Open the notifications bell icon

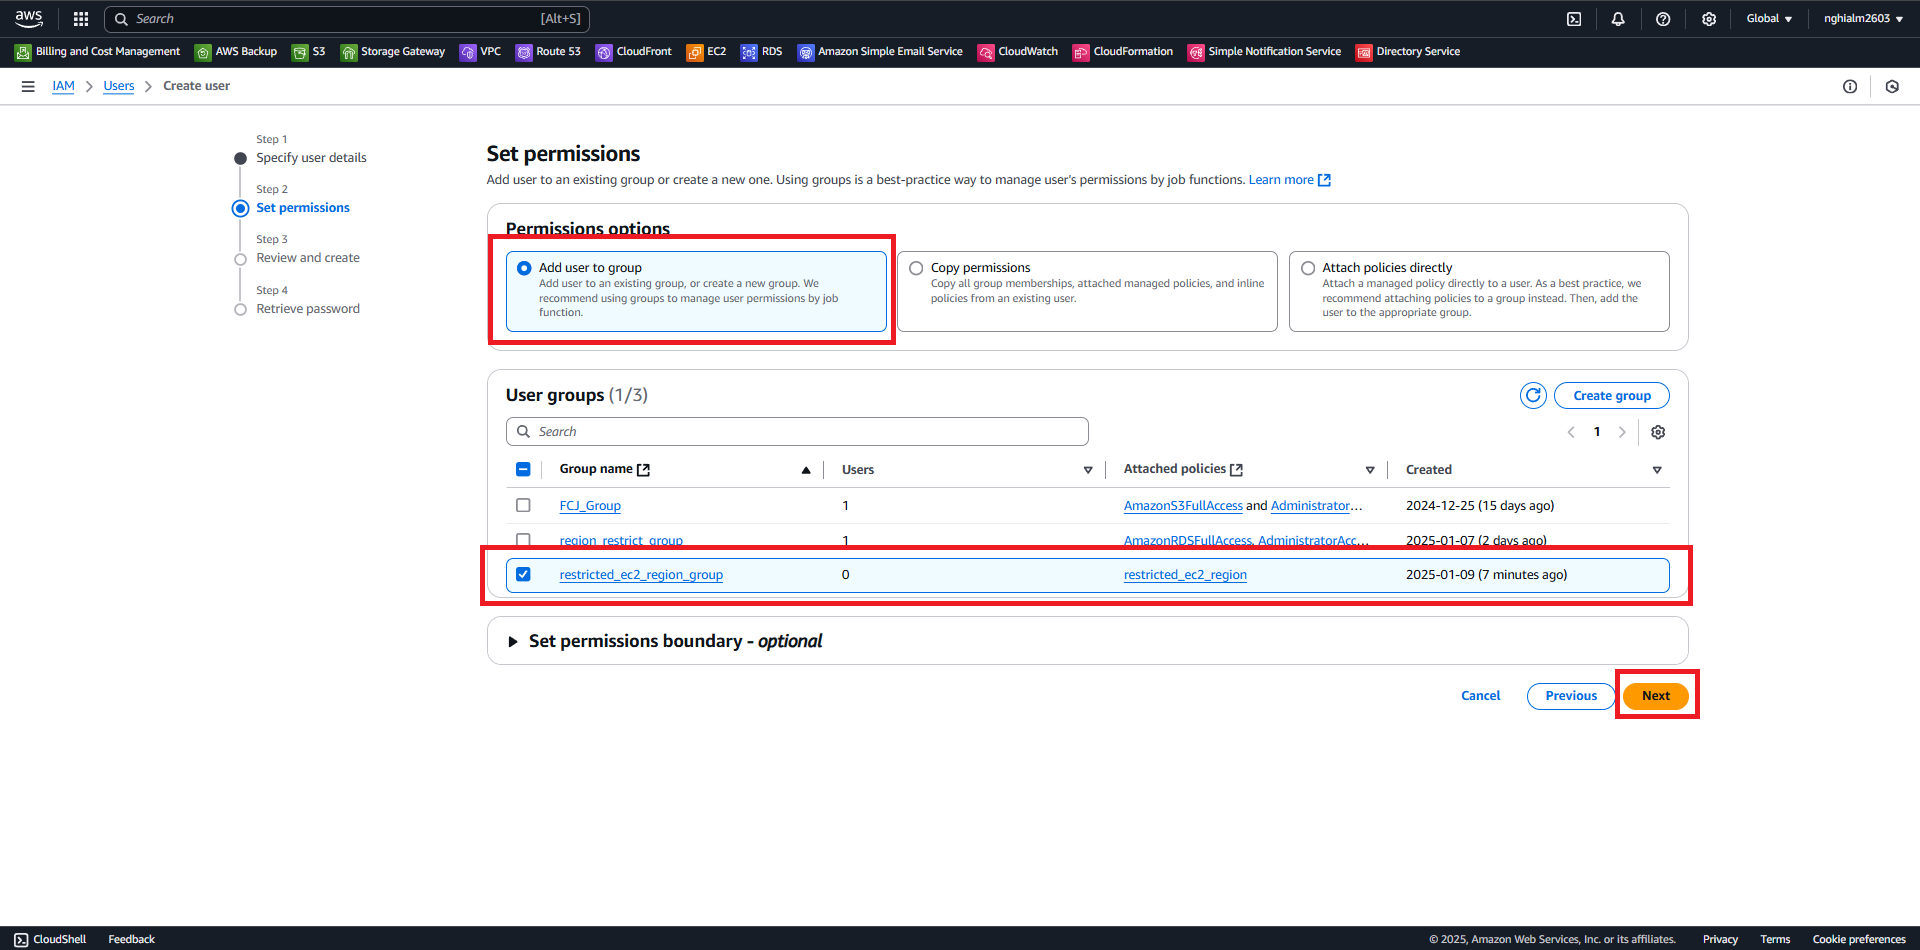coord(1618,19)
